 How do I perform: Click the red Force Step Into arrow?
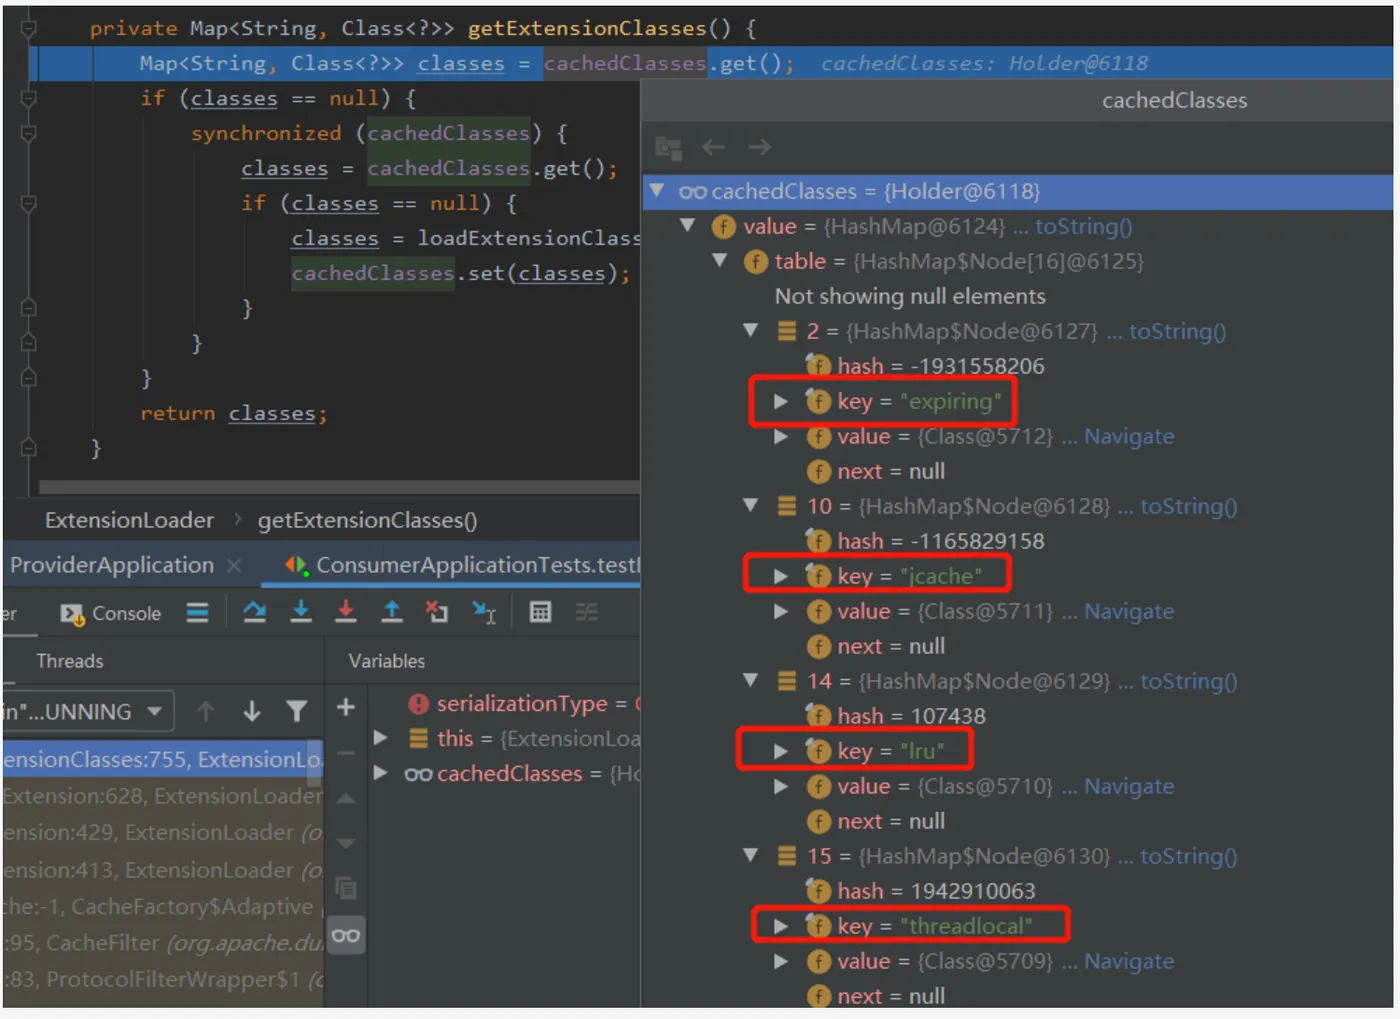[x=346, y=611]
